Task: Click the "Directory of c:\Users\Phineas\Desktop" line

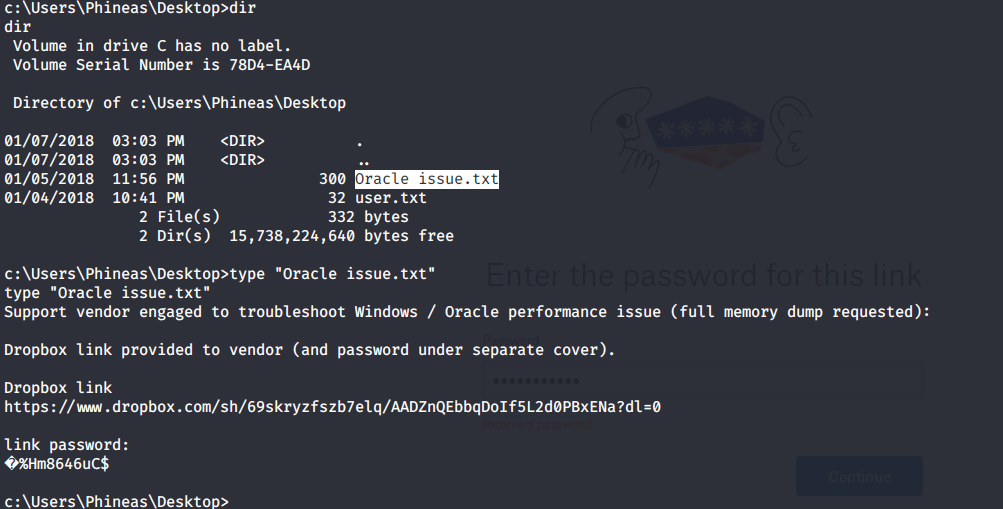Action: point(179,103)
